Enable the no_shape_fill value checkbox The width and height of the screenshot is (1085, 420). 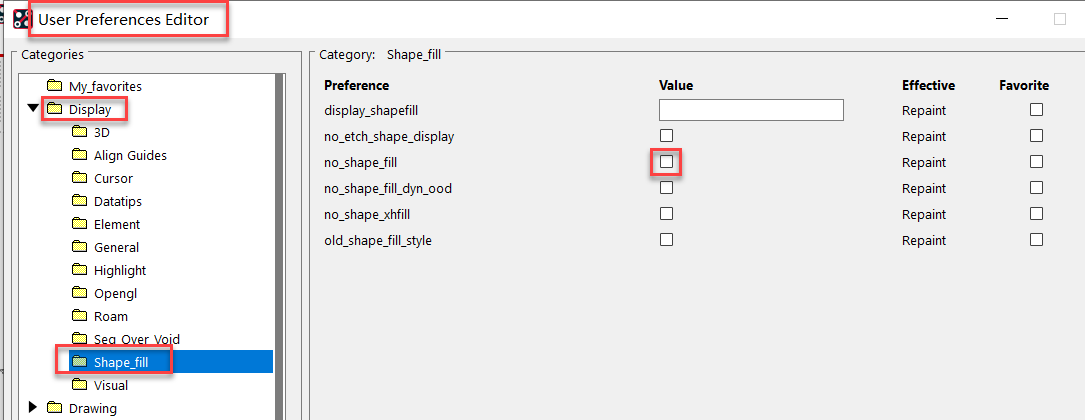pos(666,161)
